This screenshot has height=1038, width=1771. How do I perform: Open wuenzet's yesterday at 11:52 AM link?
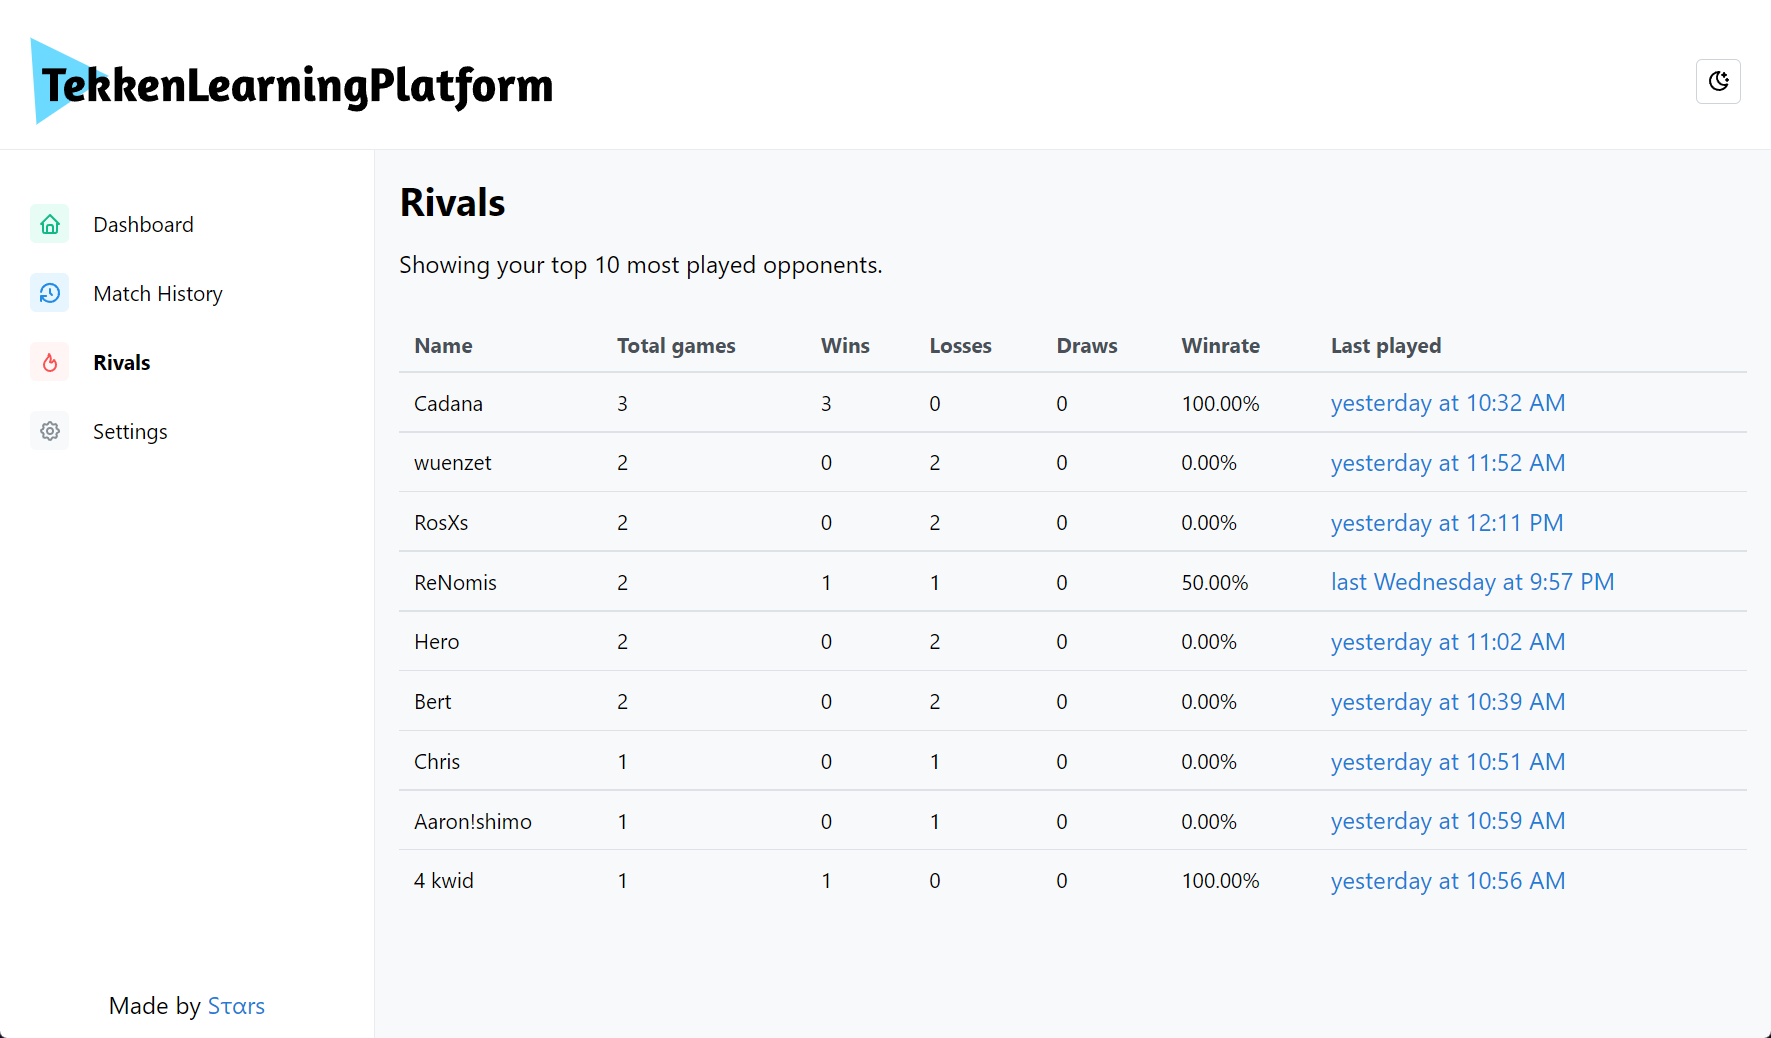click(x=1447, y=463)
